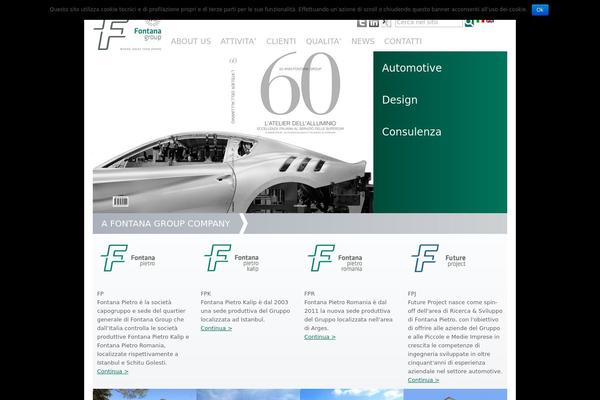Click the Fontana Pietro Kalip logo

click(x=232, y=258)
